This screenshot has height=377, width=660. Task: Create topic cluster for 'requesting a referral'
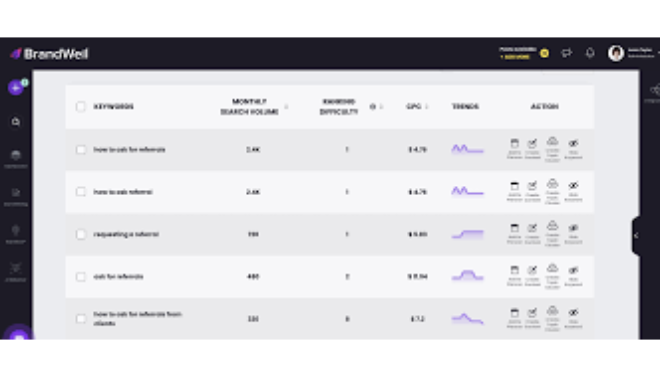coord(552,234)
